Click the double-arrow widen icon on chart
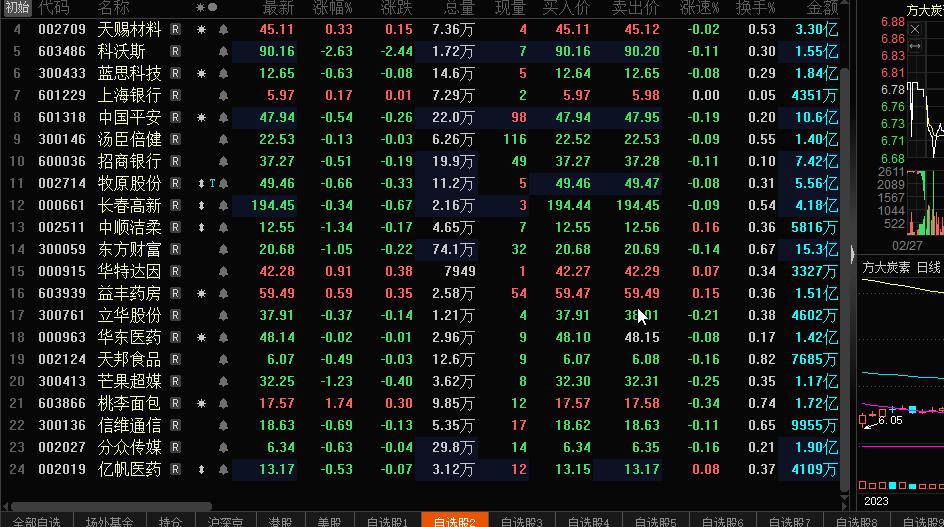This screenshot has height=527, width=944. [x=914, y=46]
